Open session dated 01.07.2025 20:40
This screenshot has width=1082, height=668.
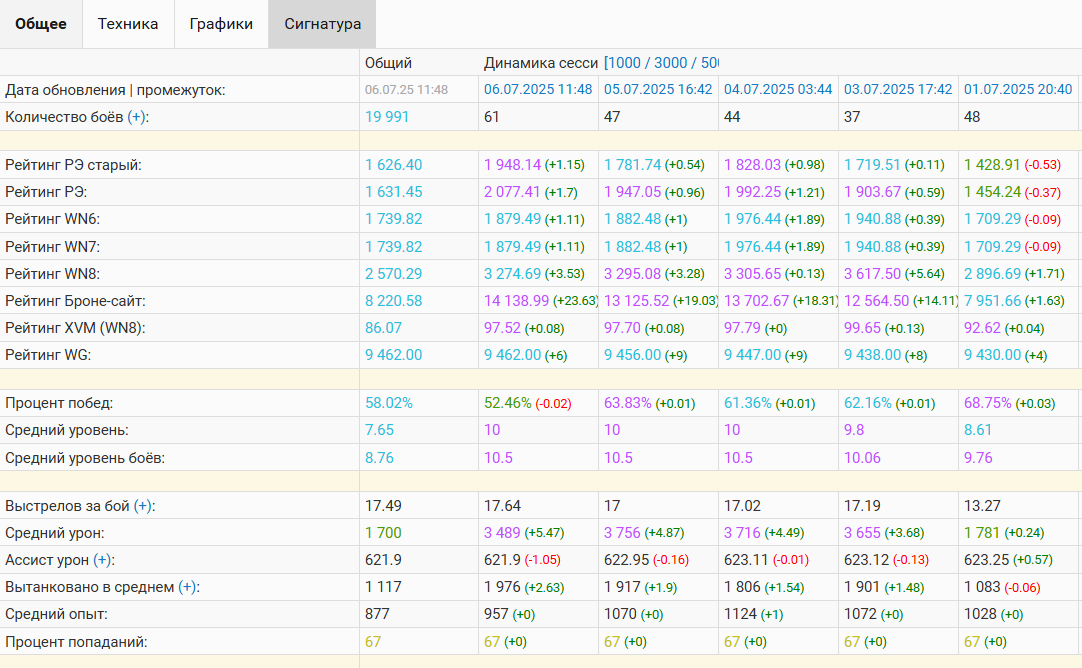1018,90
